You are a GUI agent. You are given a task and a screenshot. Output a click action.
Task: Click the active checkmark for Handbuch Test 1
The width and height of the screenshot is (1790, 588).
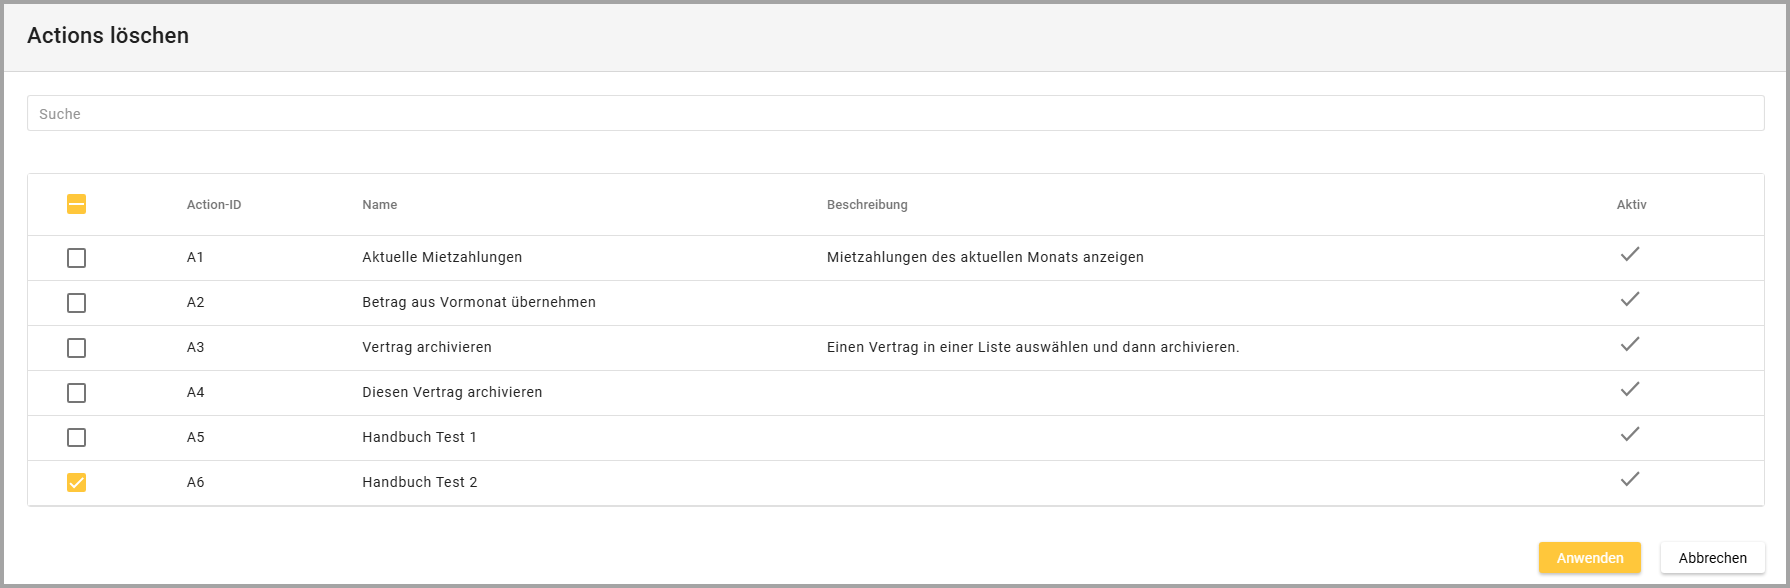[x=1630, y=435]
